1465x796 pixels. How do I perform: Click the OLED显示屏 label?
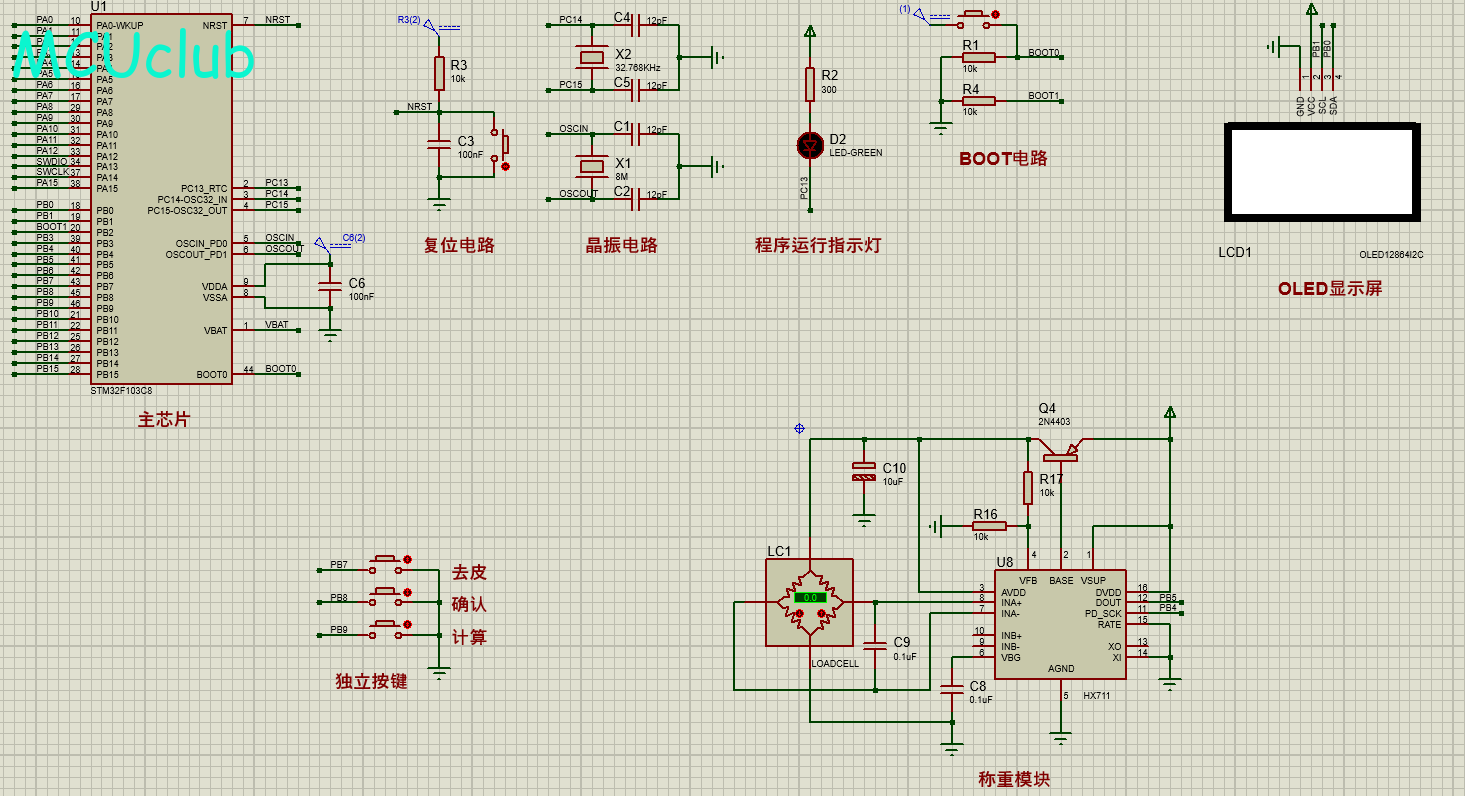(1330, 288)
